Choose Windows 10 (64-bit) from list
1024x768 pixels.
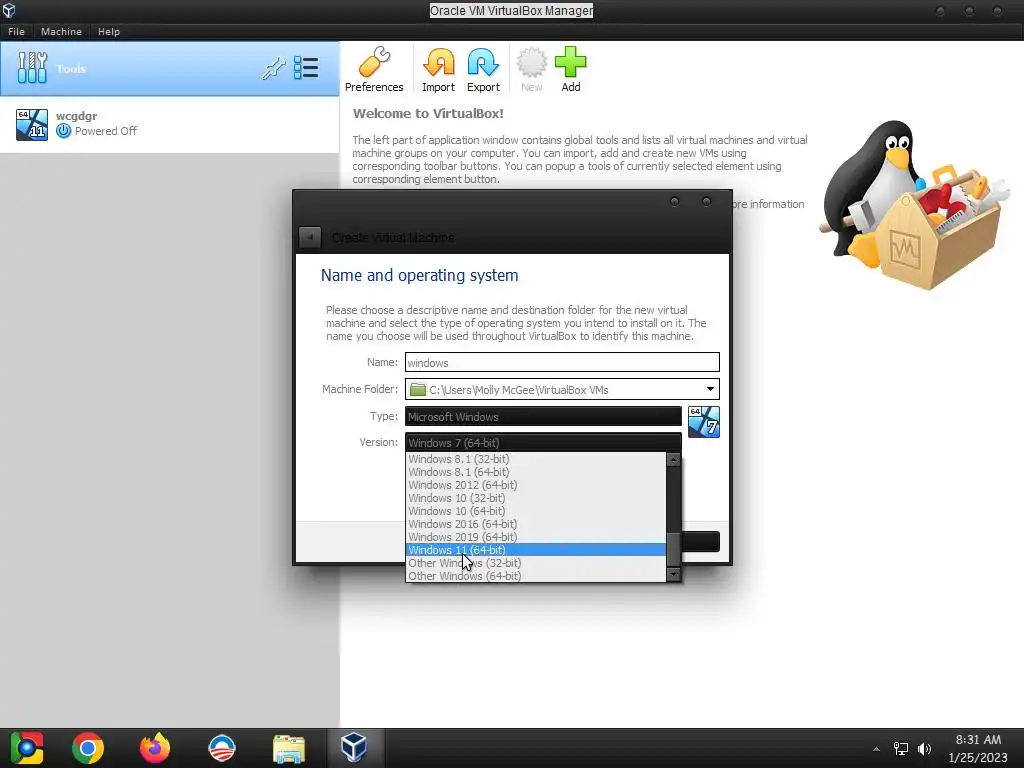[x=536, y=511]
